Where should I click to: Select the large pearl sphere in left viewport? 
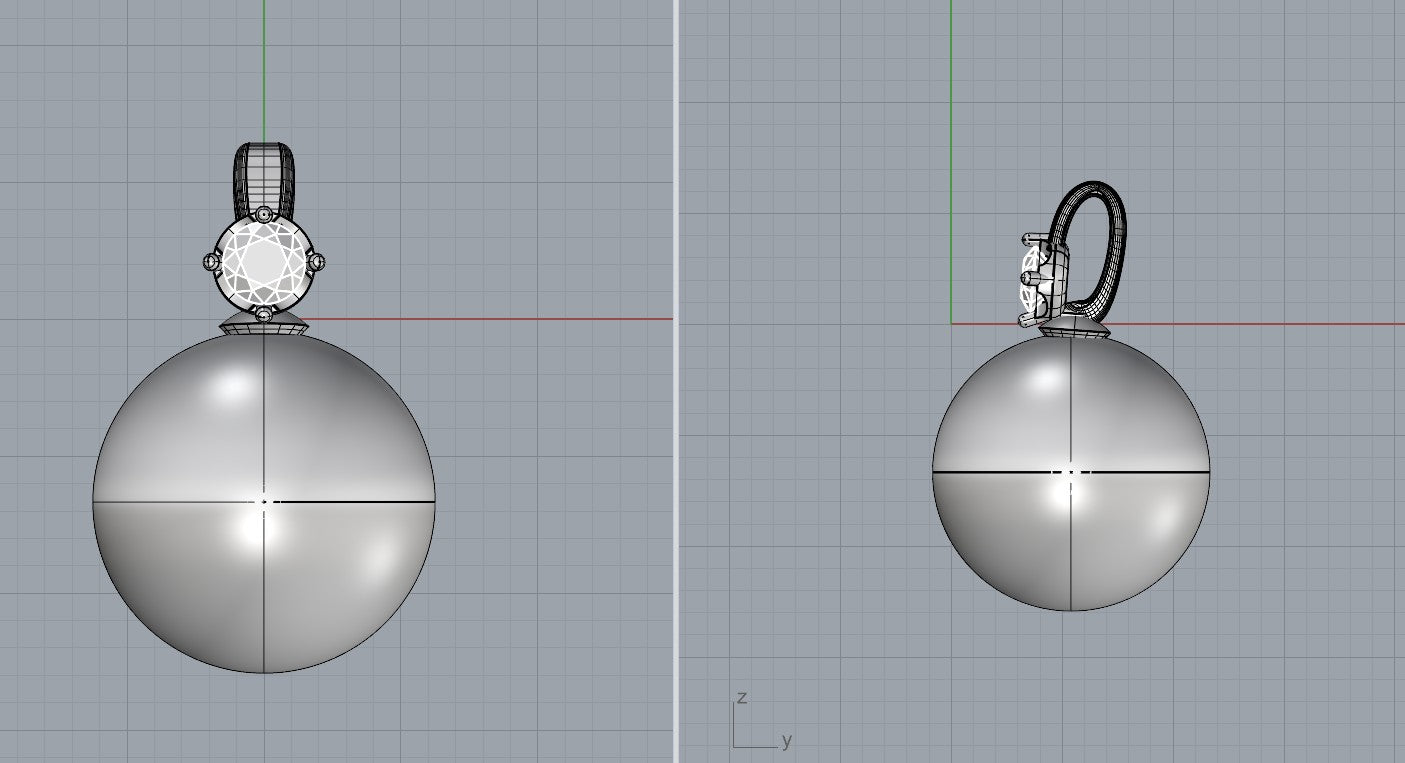pos(264,503)
